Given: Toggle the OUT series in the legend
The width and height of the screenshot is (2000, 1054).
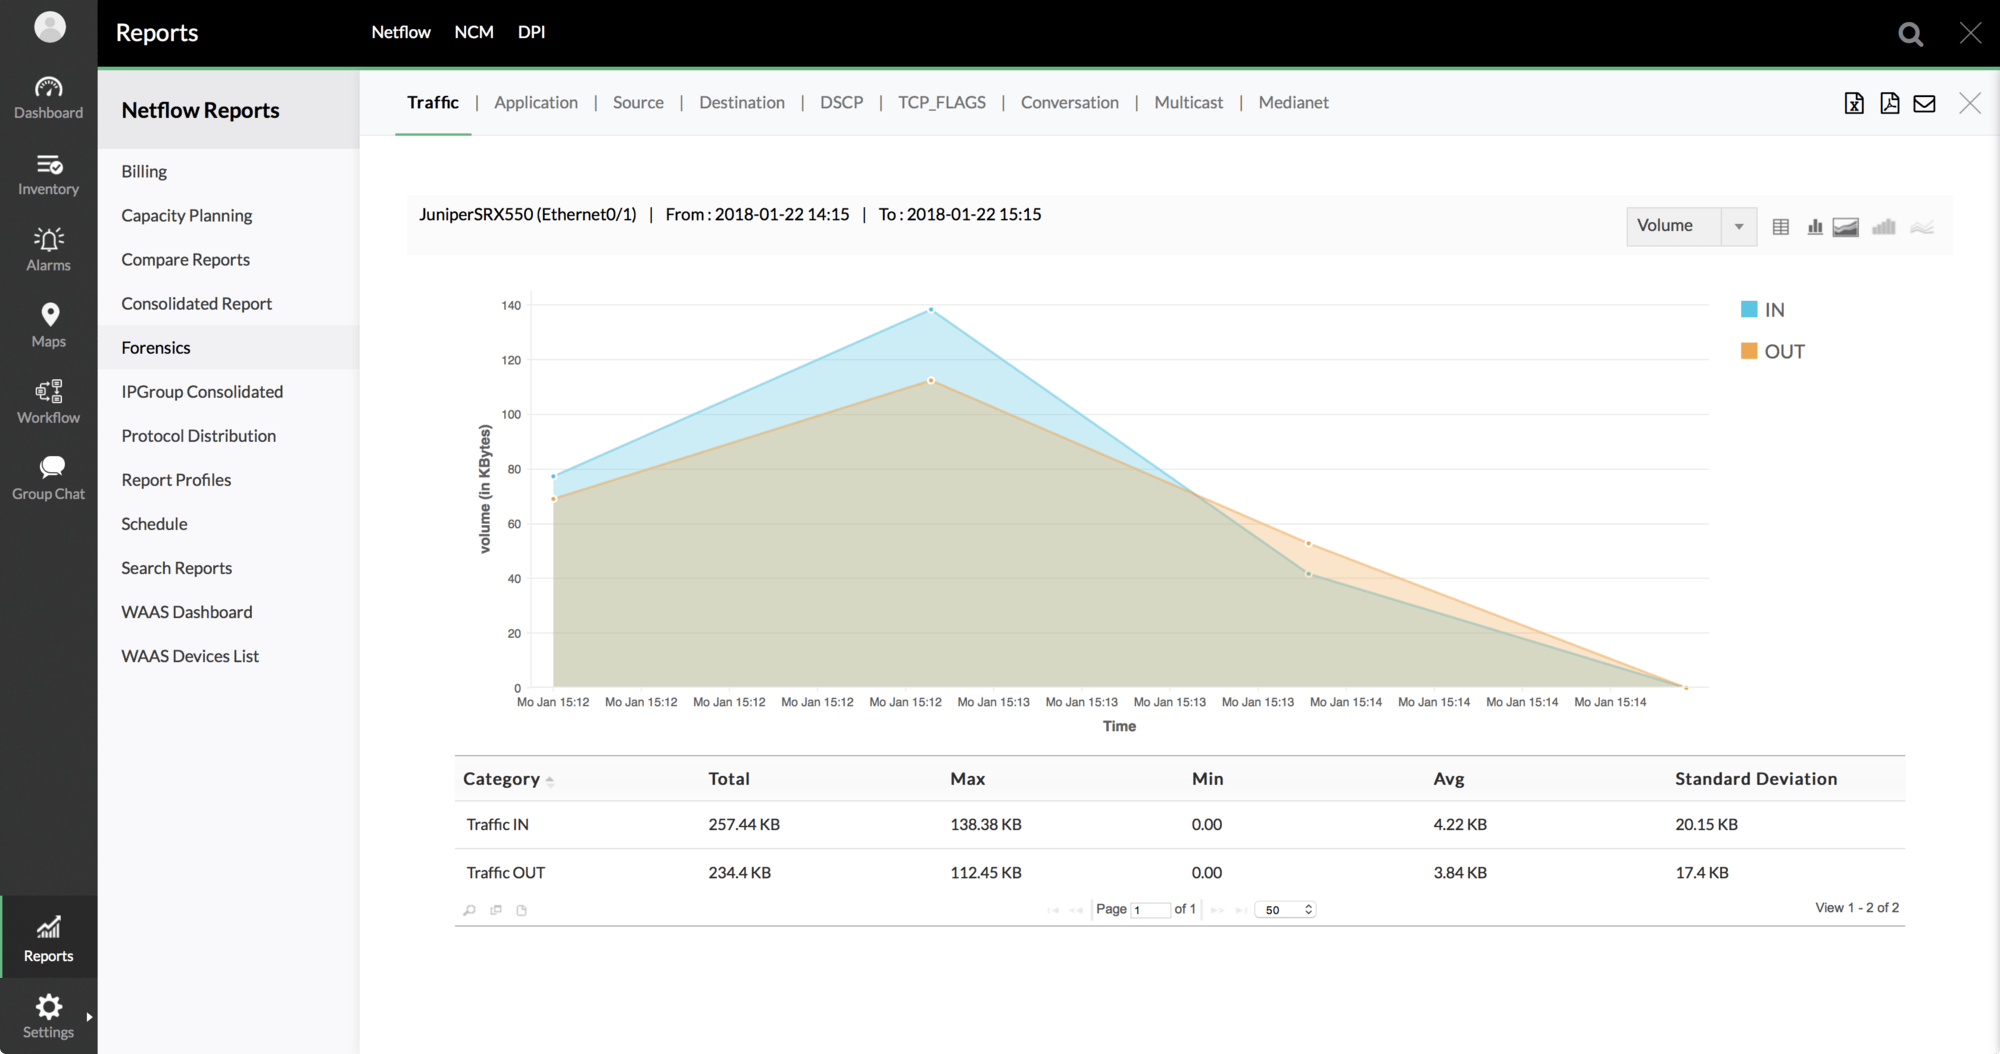Looking at the screenshot, I should (x=1771, y=351).
